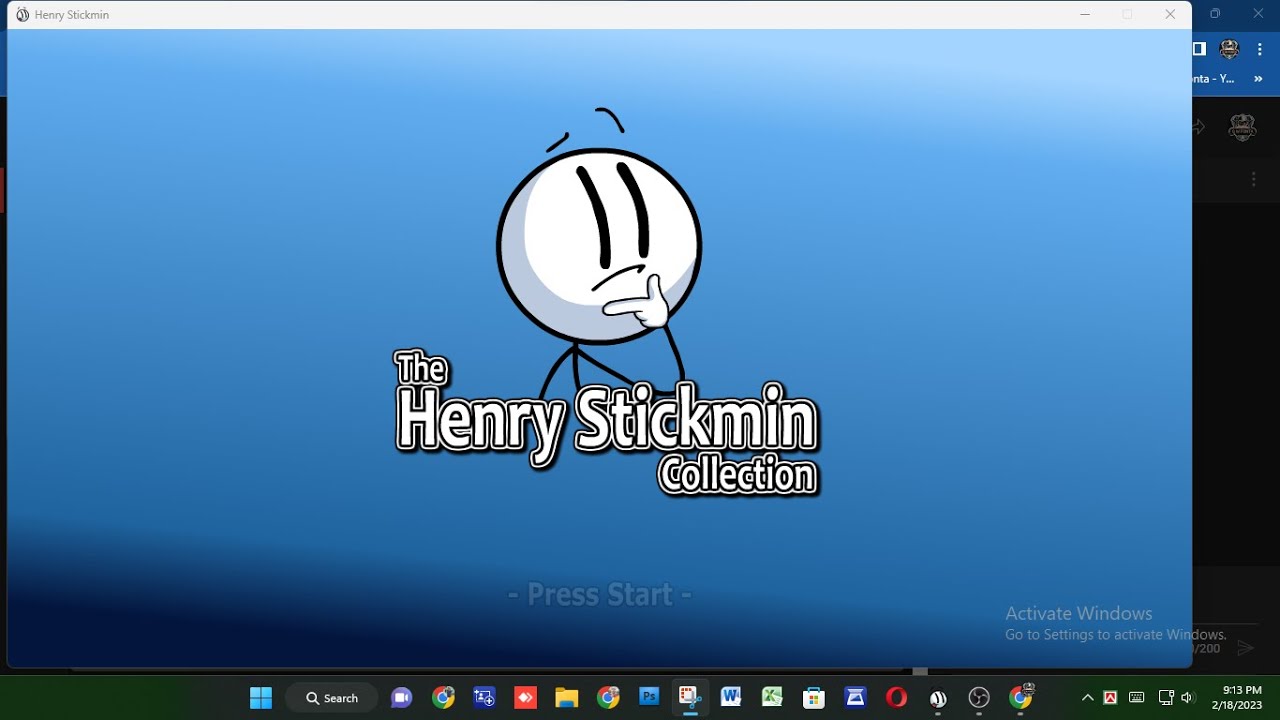
Task: Open Microsoft Excel from the taskbar
Action: pyautogui.click(x=772, y=698)
